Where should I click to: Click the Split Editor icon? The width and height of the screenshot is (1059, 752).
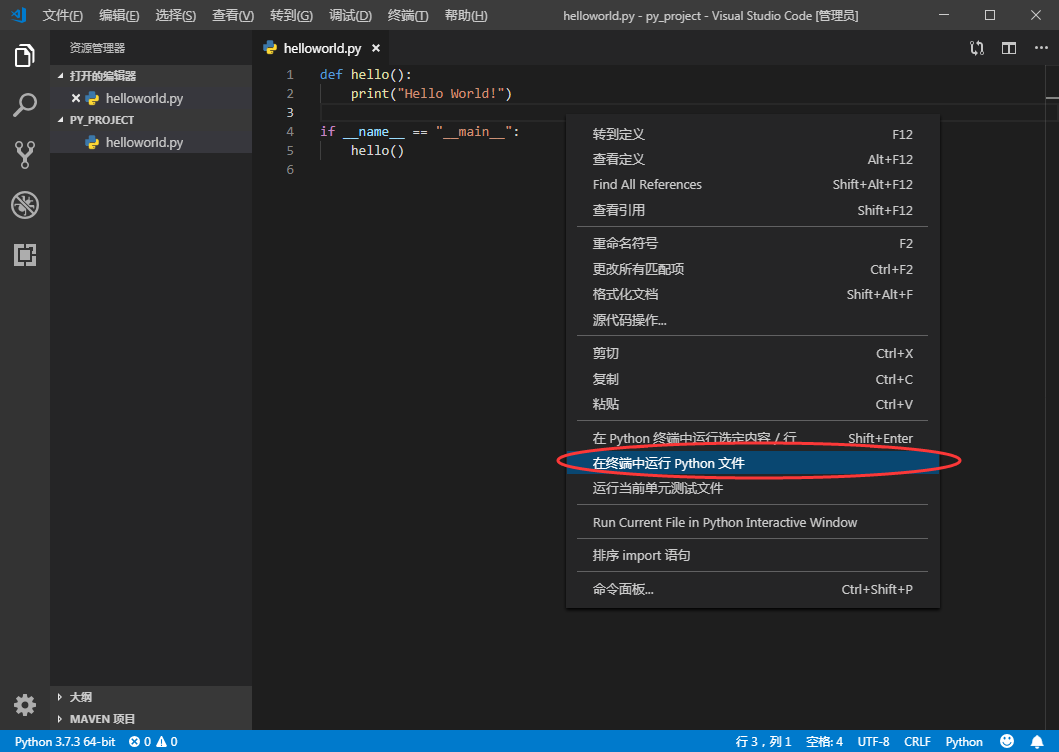1008,48
